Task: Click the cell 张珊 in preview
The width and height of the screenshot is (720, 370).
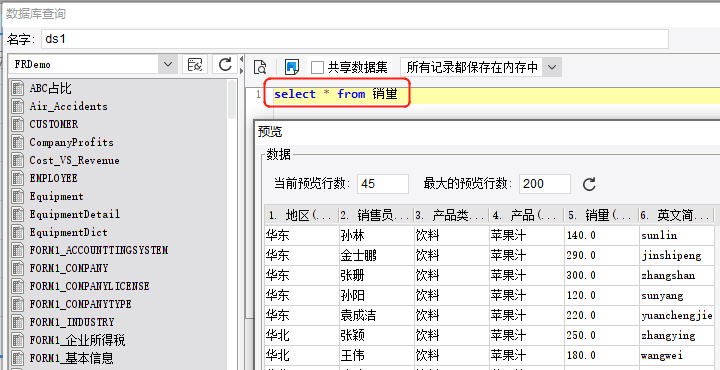Action: click(x=377, y=275)
